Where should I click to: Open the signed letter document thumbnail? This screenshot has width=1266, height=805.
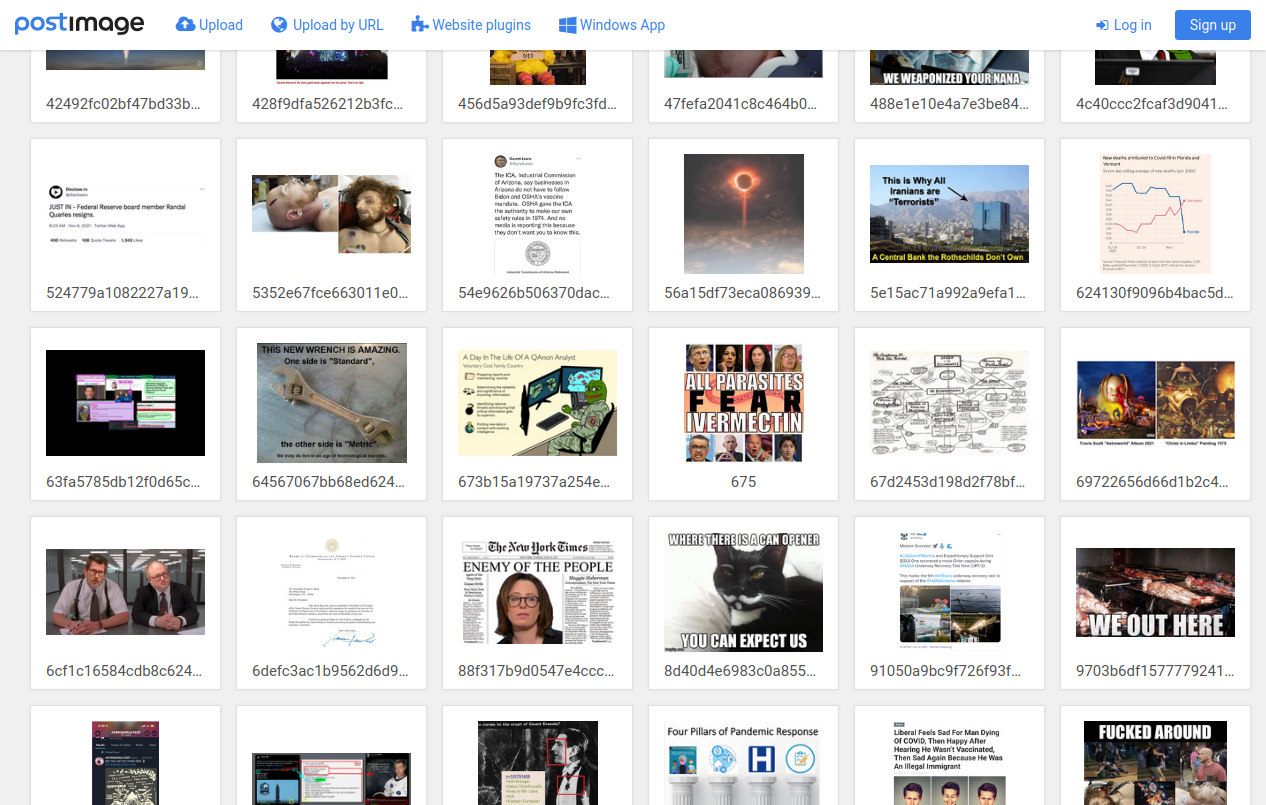click(331, 592)
